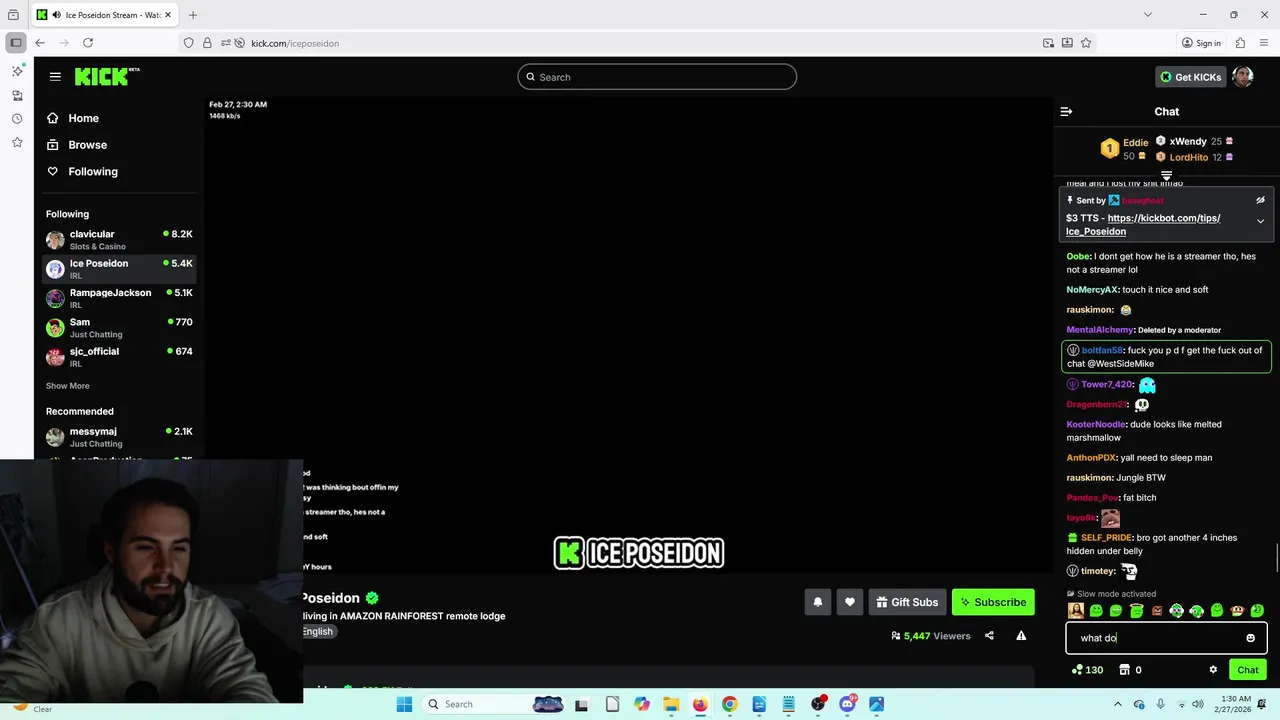
Task: Insert the Jesus portrait emote
Action: [1076, 611]
